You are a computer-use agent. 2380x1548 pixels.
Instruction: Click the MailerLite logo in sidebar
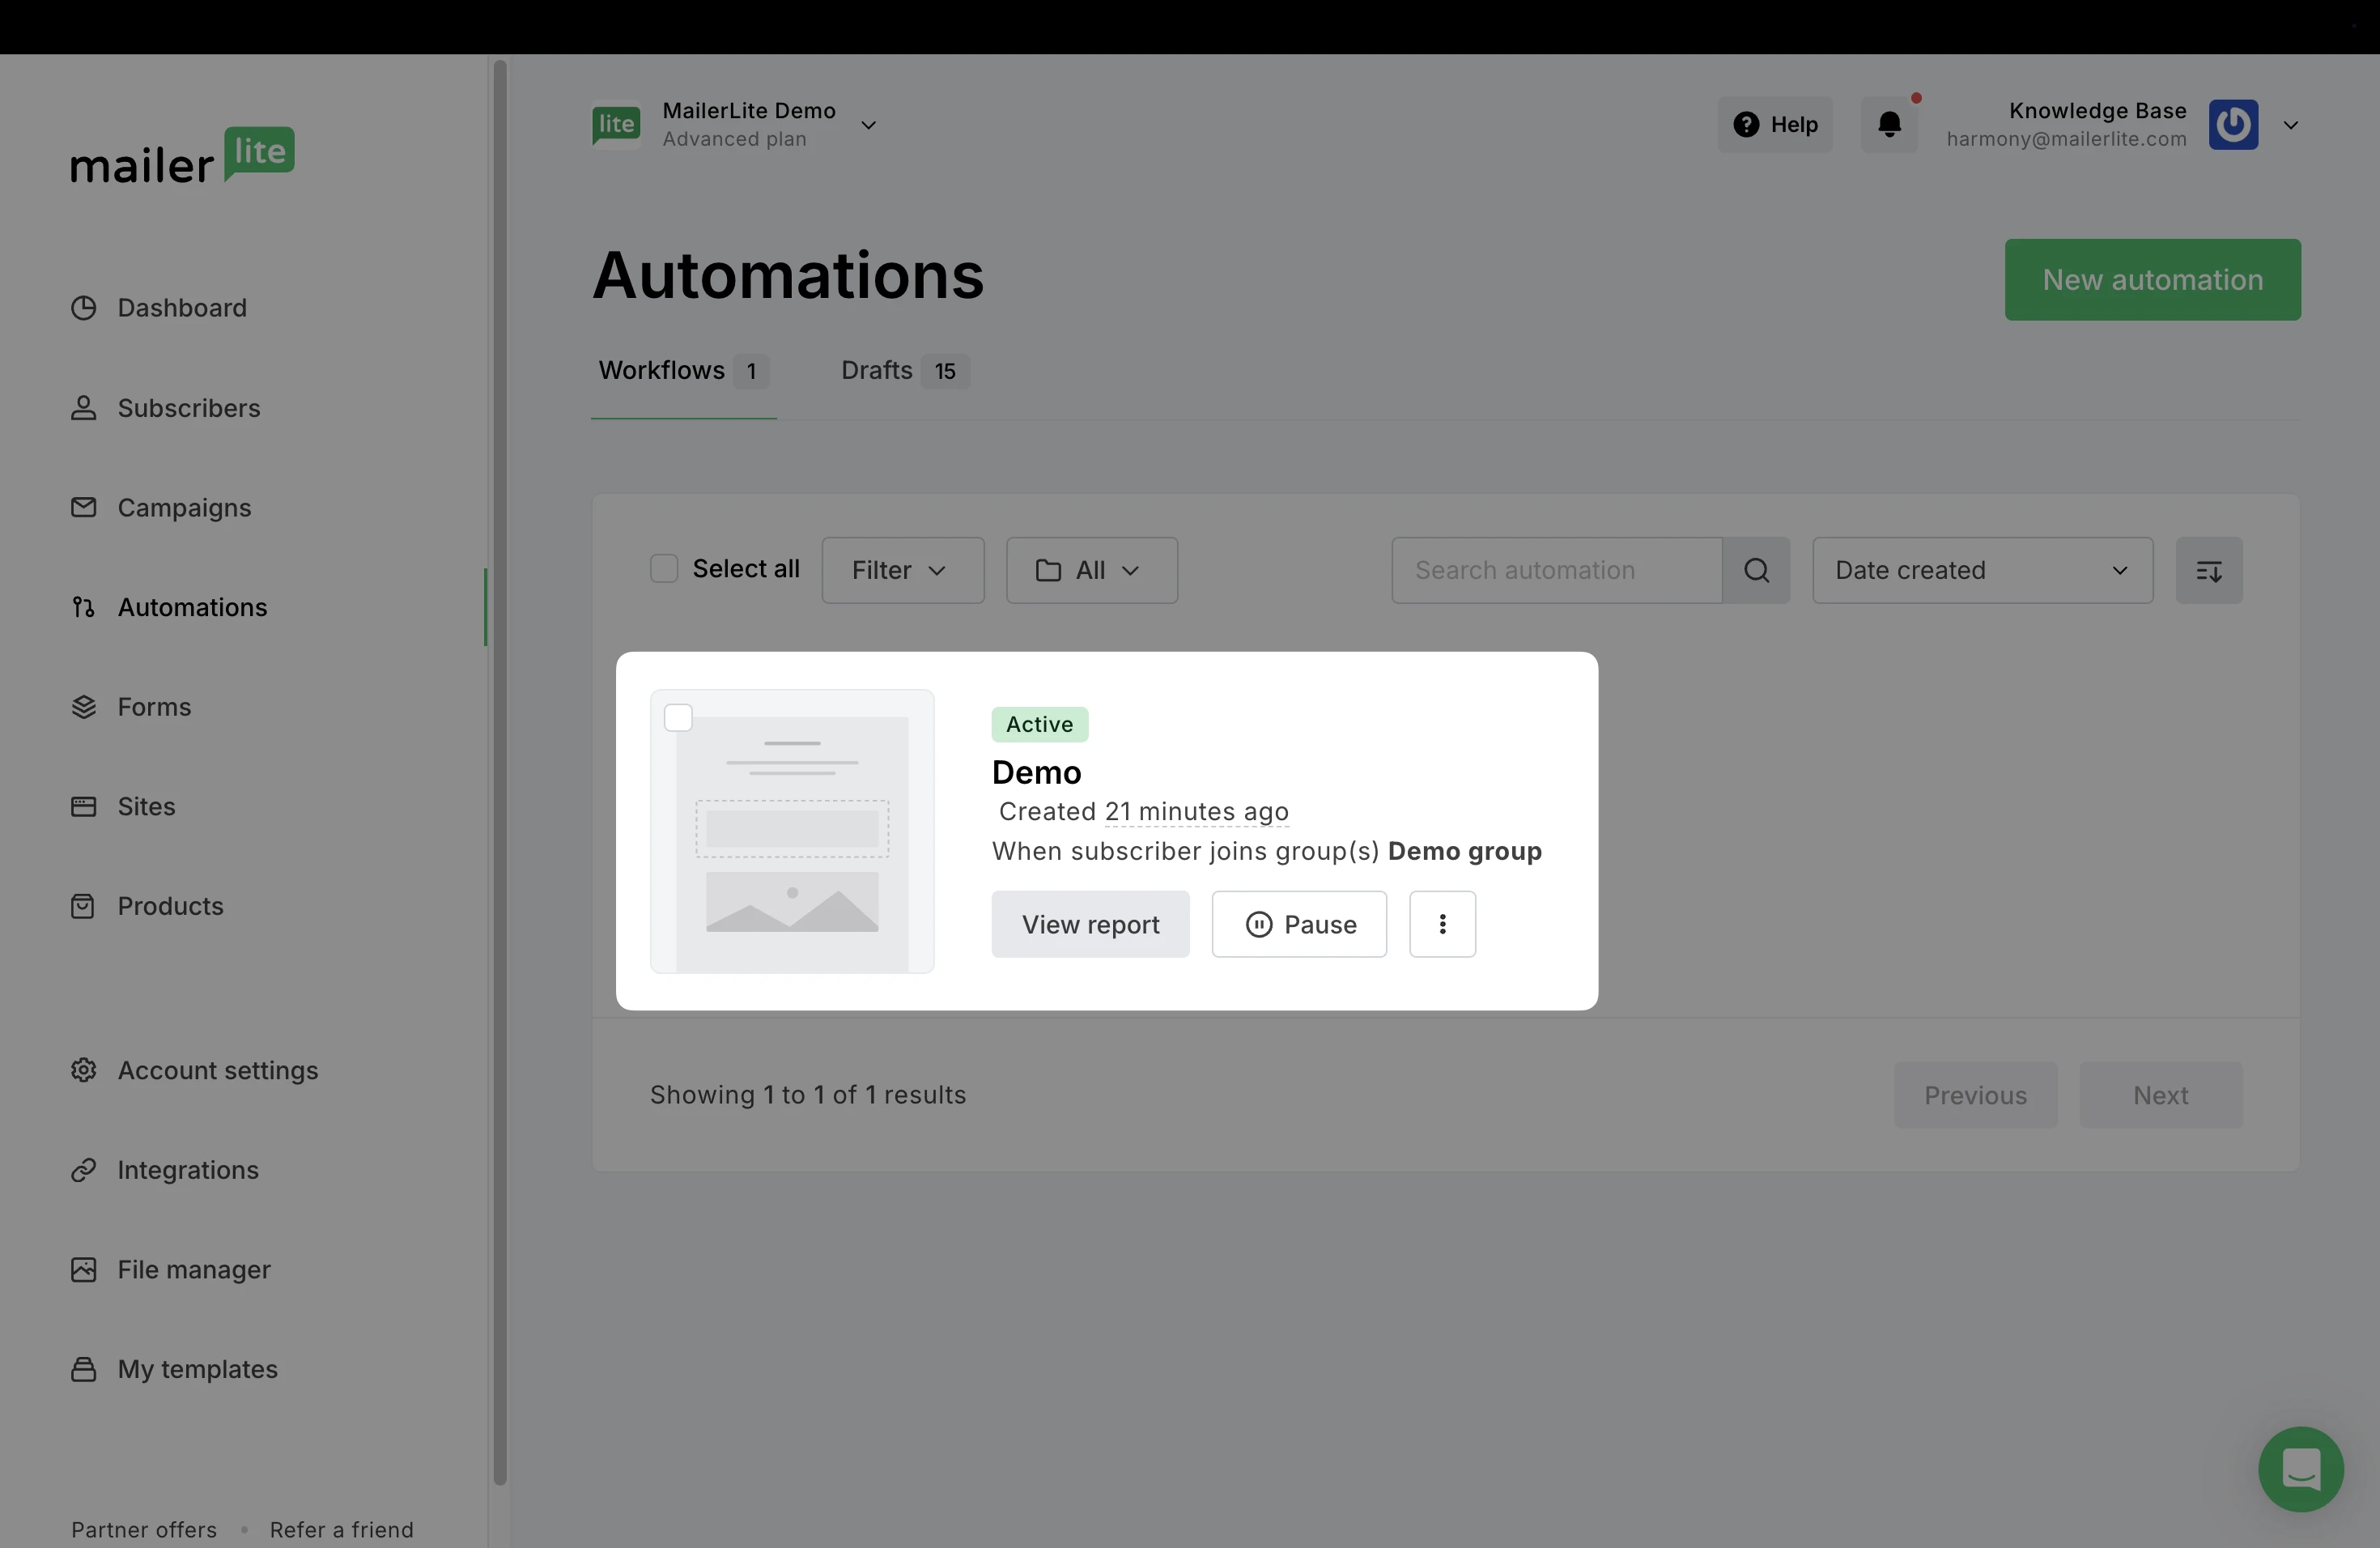pos(182,156)
